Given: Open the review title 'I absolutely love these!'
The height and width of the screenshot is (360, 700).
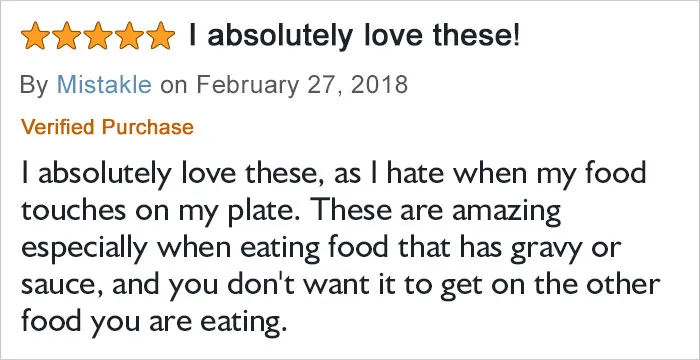Looking at the screenshot, I should tap(355, 36).
